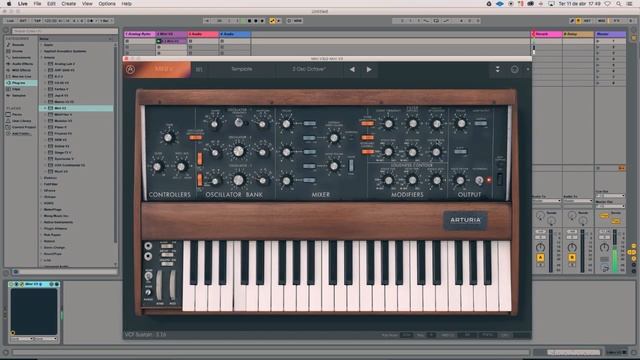Toggle the synth power switch
Viewport: 640px width, 360px height.
tap(500, 179)
